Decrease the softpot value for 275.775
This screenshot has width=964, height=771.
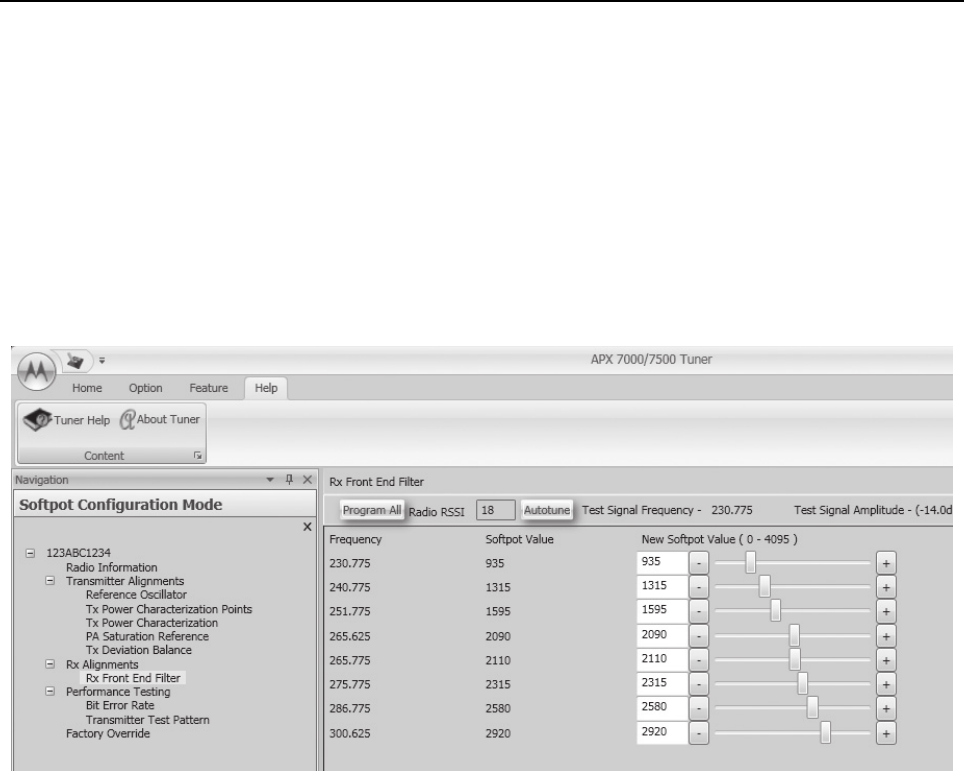[x=698, y=684]
